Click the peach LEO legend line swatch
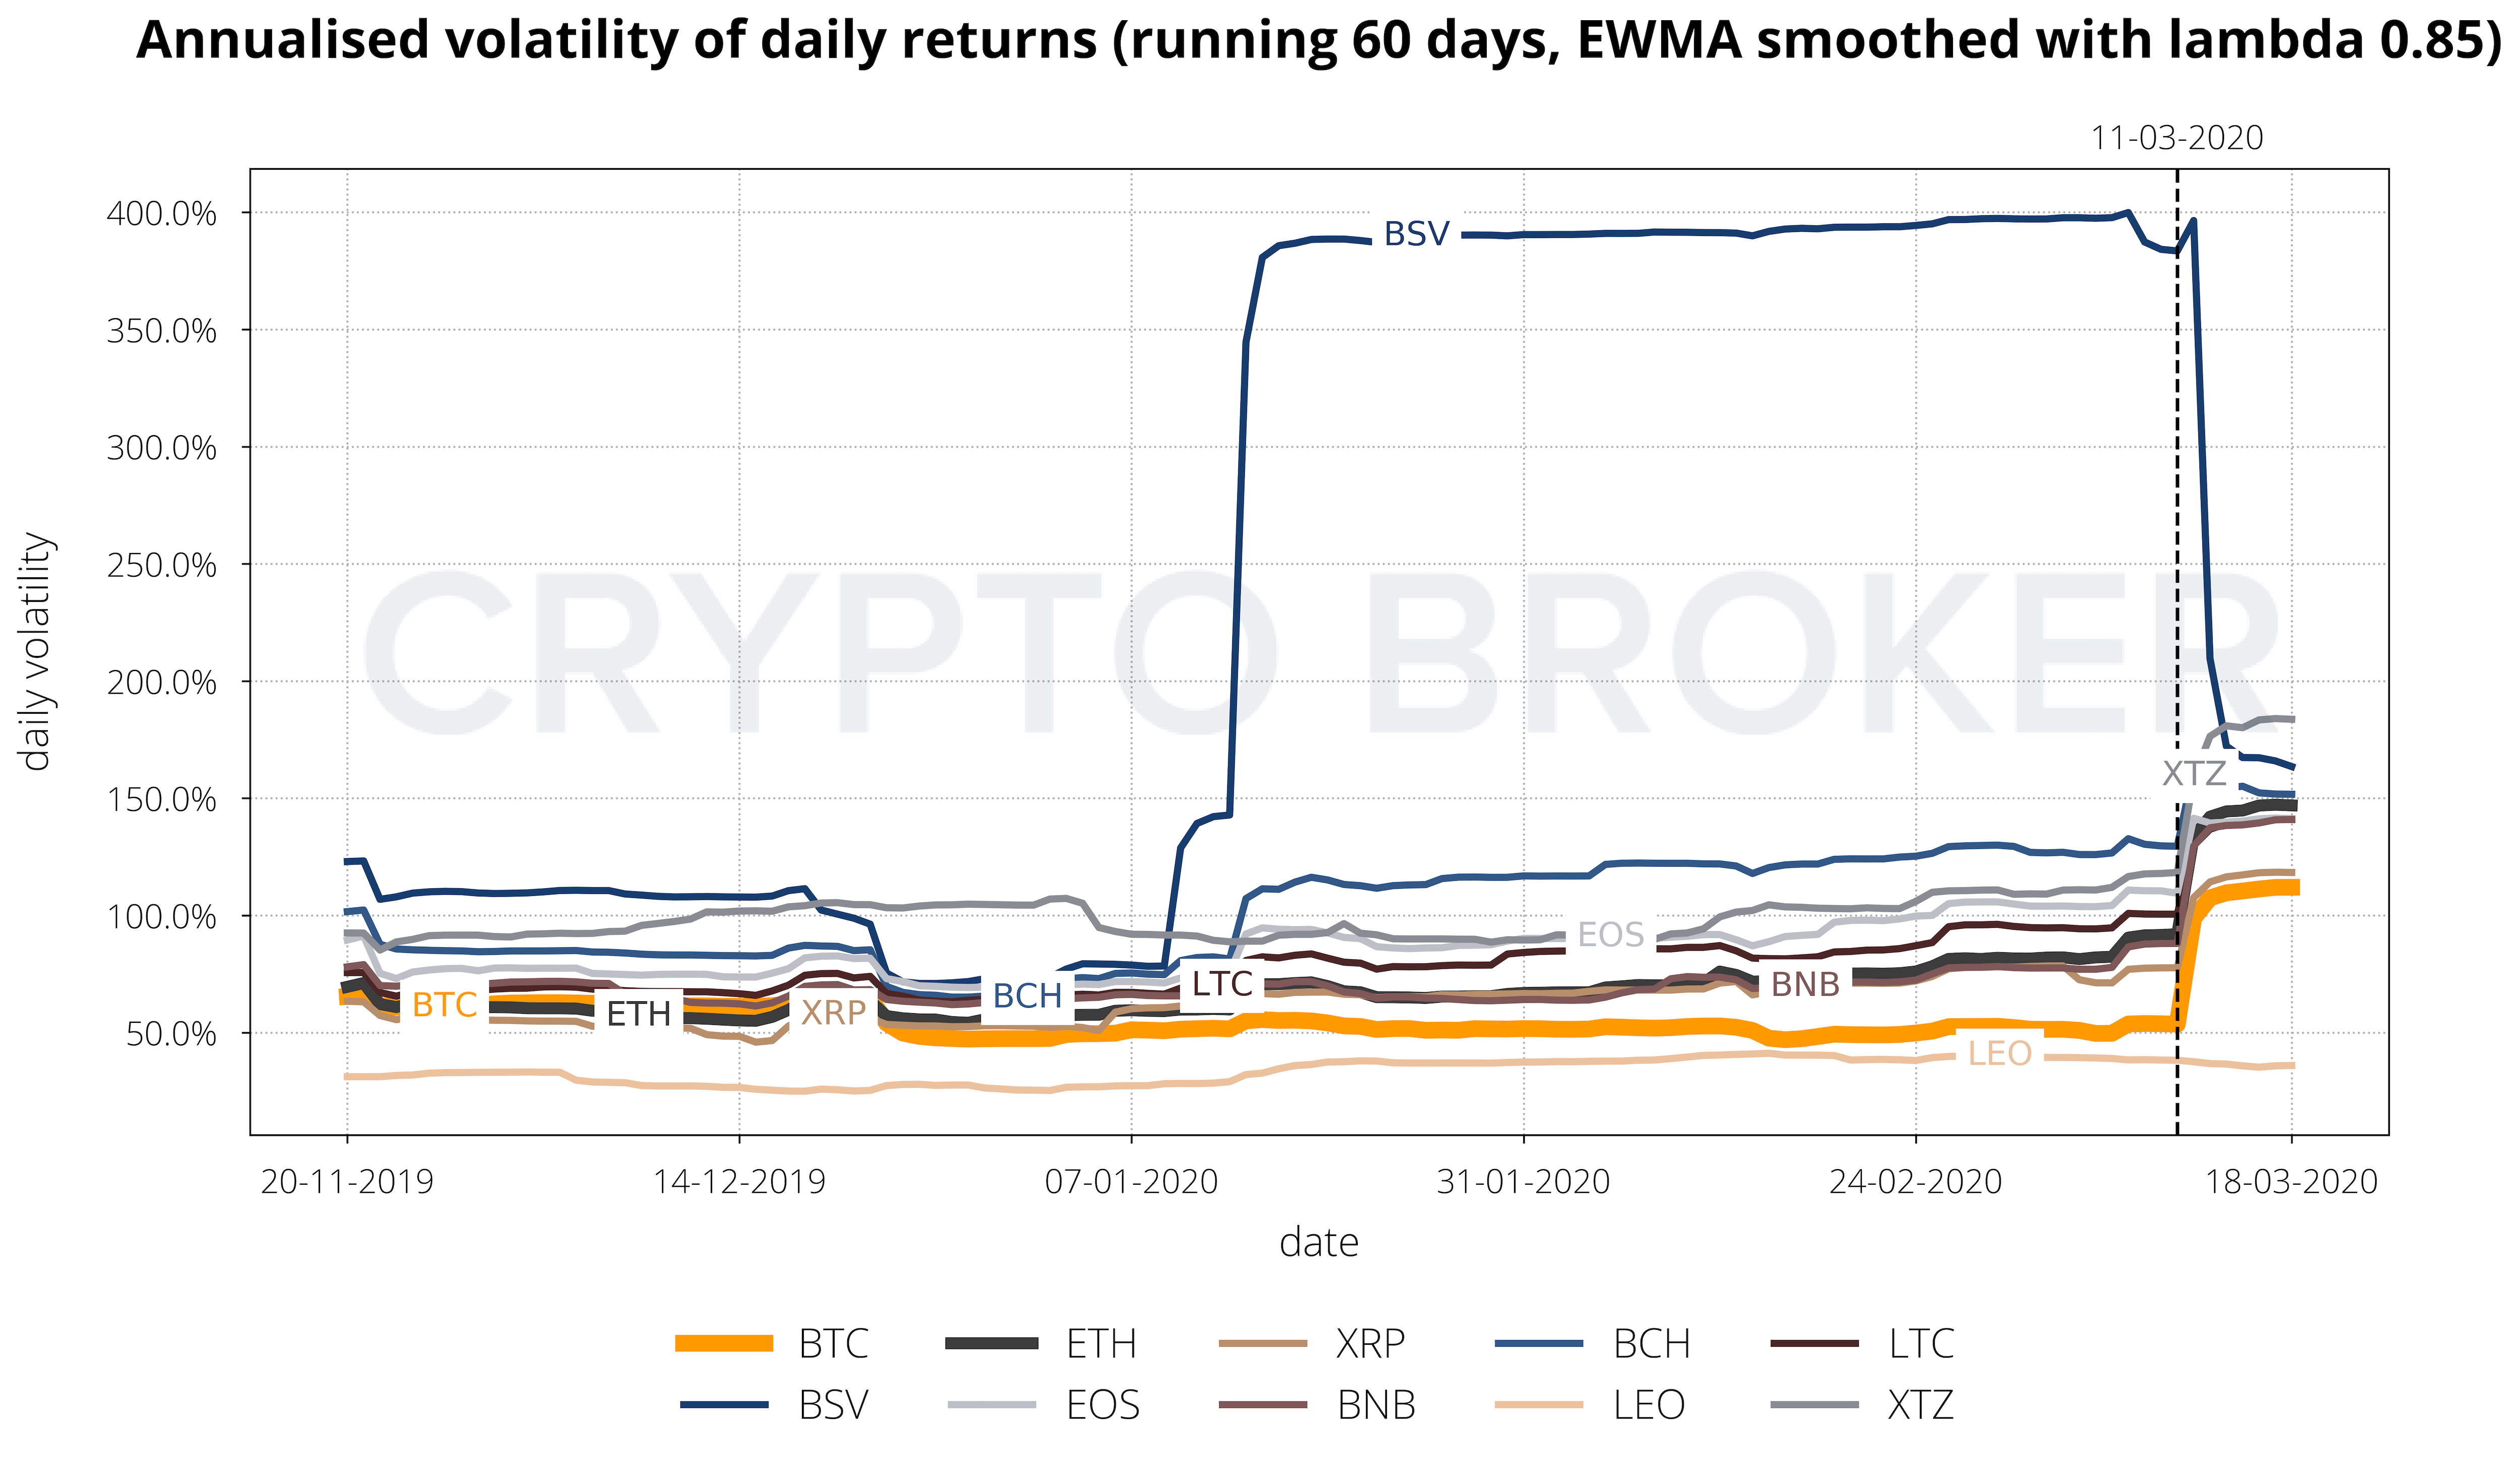 coord(1539,1405)
